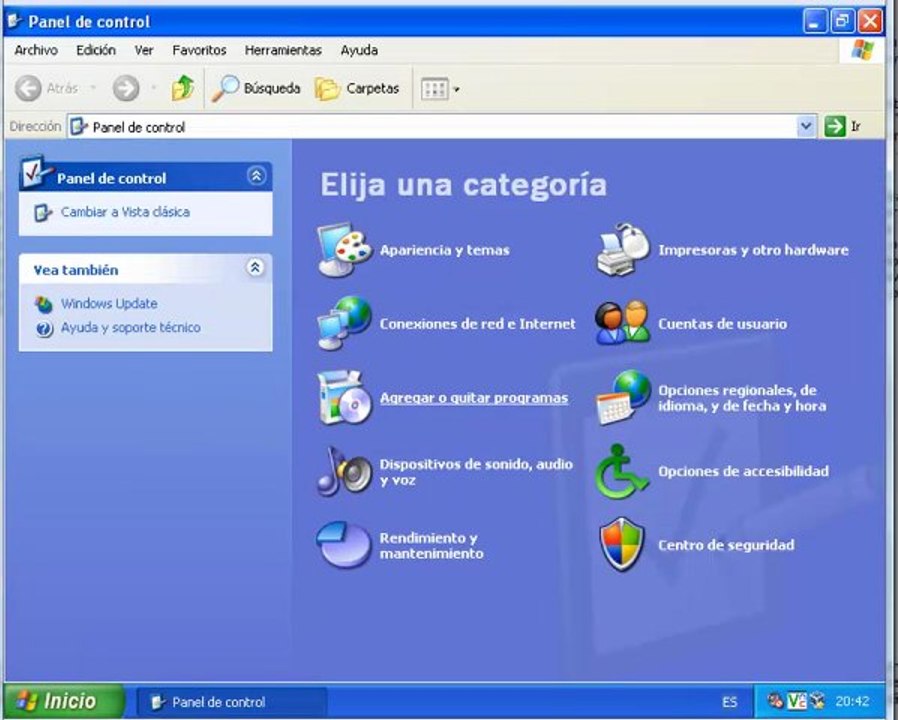Open Centro de seguridad link
The width and height of the screenshot is (898, 720).
tap(726, 545)
